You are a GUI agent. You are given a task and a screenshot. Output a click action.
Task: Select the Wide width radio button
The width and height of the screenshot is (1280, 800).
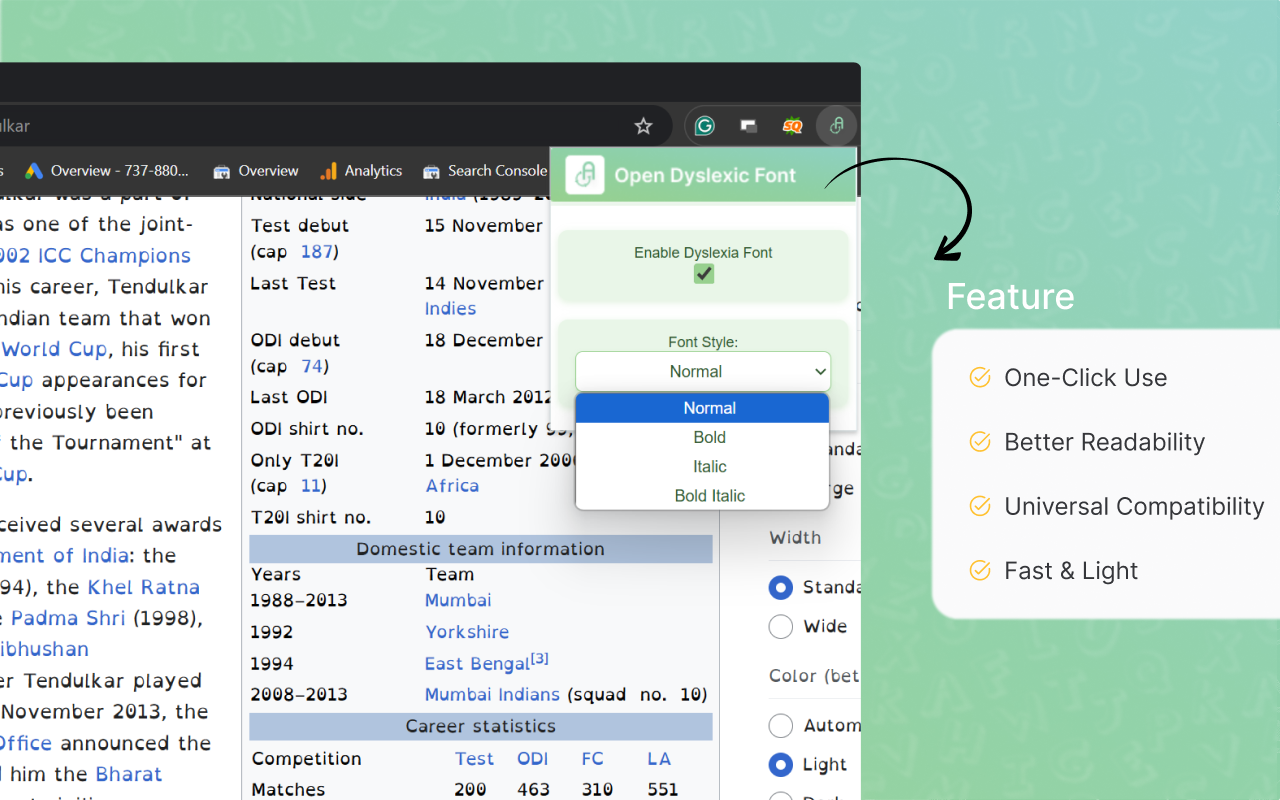click(x=781, y=626)
